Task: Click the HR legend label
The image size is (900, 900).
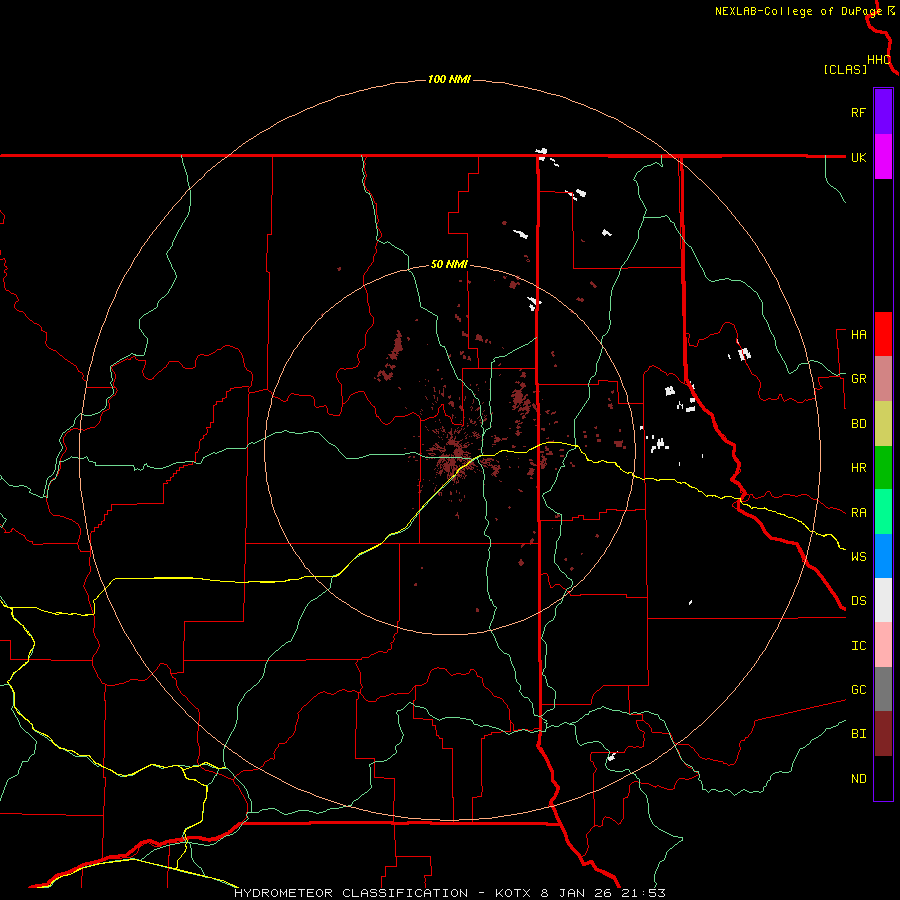Action: [858, 468]
